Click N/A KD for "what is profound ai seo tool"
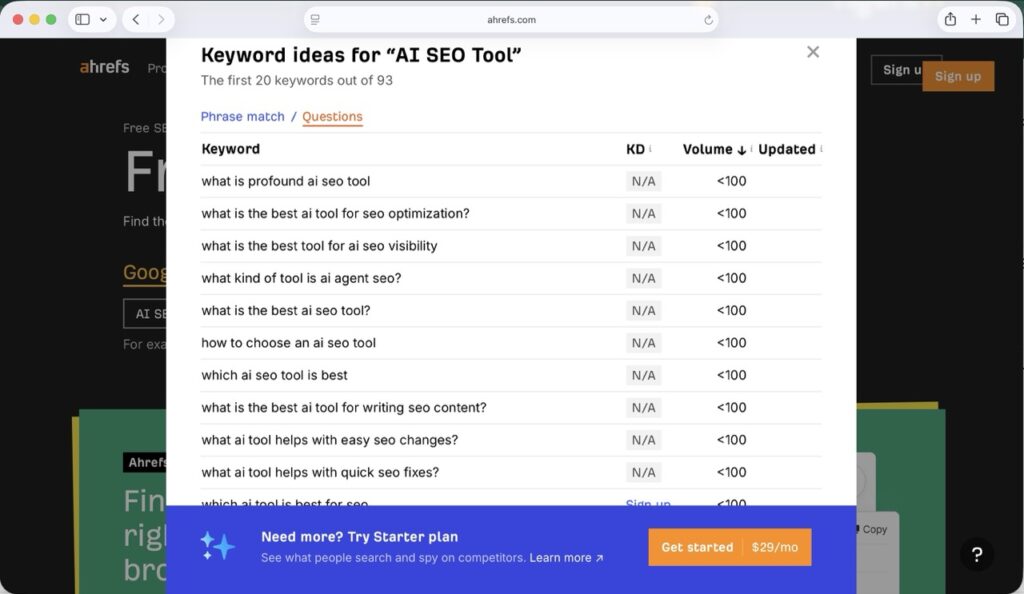The height and width of the screenshot is (594, 1024). click(643, 181)
